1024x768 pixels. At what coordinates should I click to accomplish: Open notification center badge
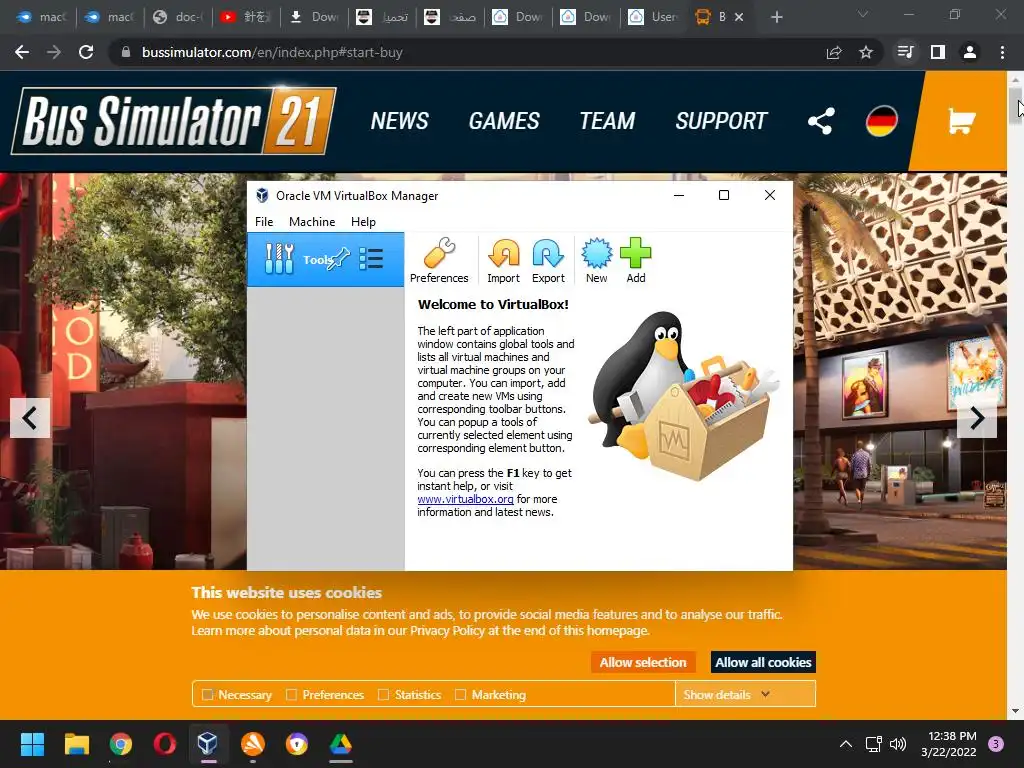click(996, 744)
